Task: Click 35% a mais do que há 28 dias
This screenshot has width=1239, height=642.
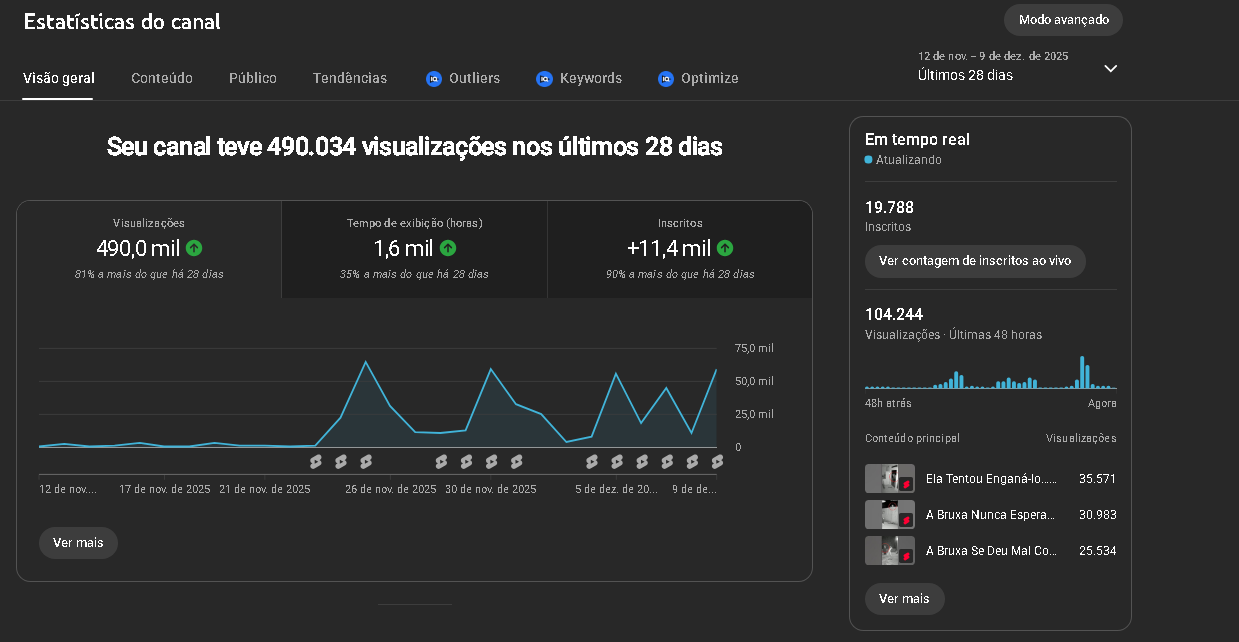Action: (x=414, y=274)
